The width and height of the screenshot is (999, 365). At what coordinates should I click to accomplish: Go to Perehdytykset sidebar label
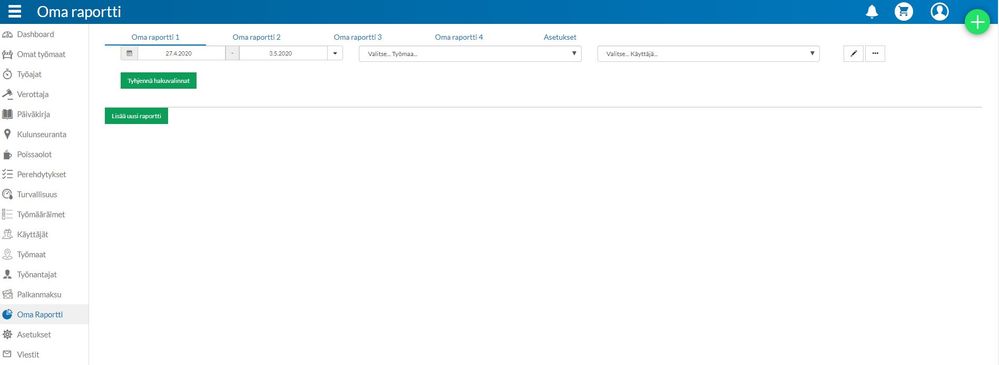41,175
